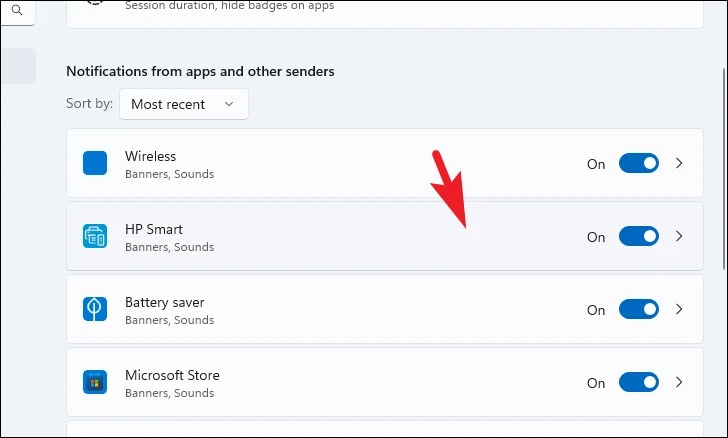Image resolution: width=728 pixels, height=438 pixels.
Task: Expand Battery saver chevron arrow
Action: [679, 309]
